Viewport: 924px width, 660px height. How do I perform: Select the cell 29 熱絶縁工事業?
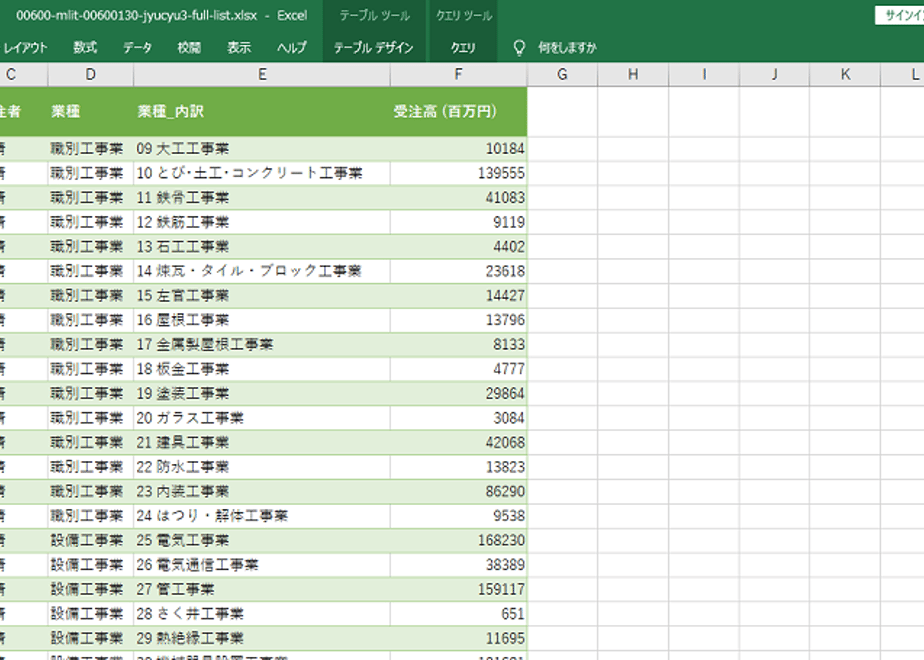(262, 638)
